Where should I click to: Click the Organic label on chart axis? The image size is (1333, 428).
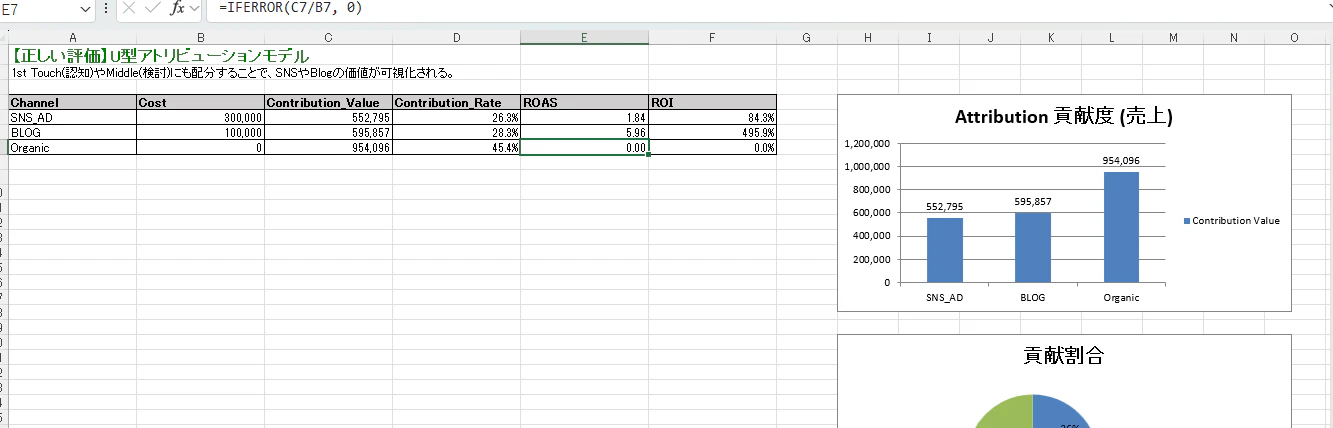[1121, 297]
